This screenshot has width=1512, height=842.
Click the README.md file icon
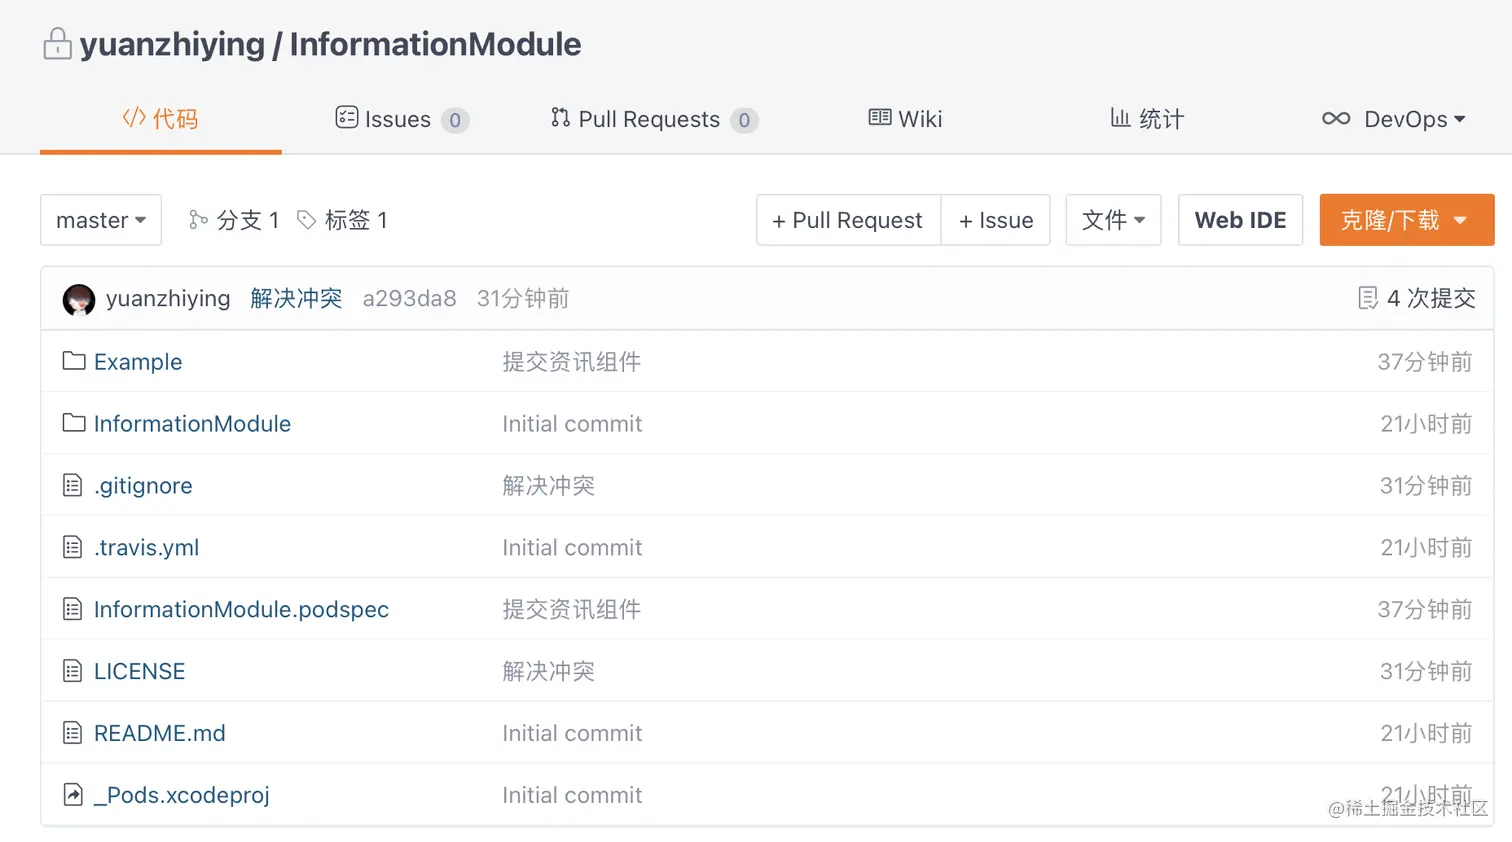[72, 733]
